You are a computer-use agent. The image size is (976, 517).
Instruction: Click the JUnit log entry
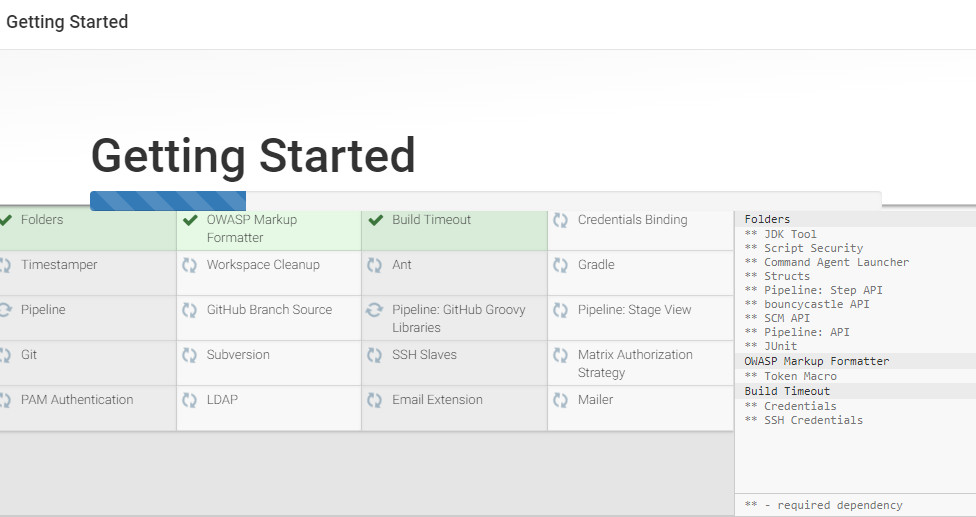pyautogui.click(x=771, y=346)
